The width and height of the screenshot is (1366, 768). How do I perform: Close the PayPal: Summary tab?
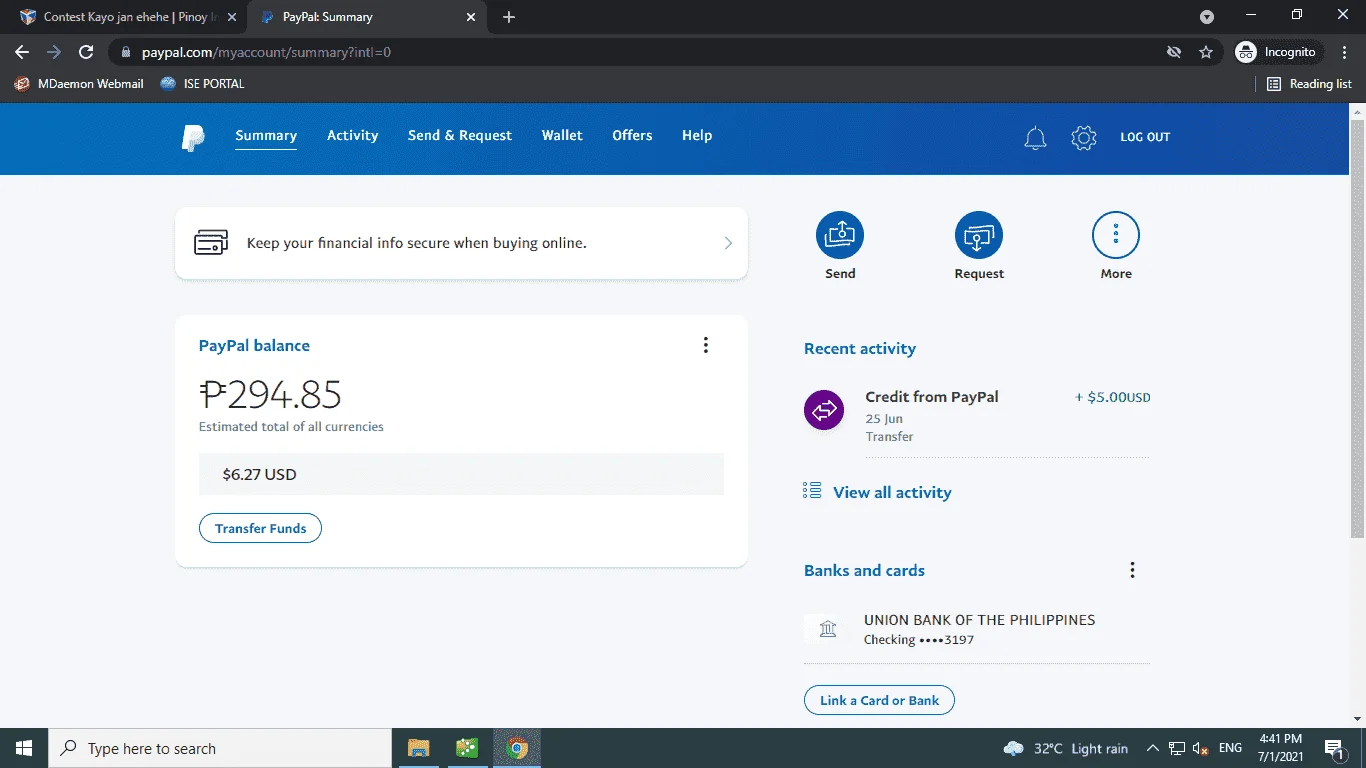[471, 17]
